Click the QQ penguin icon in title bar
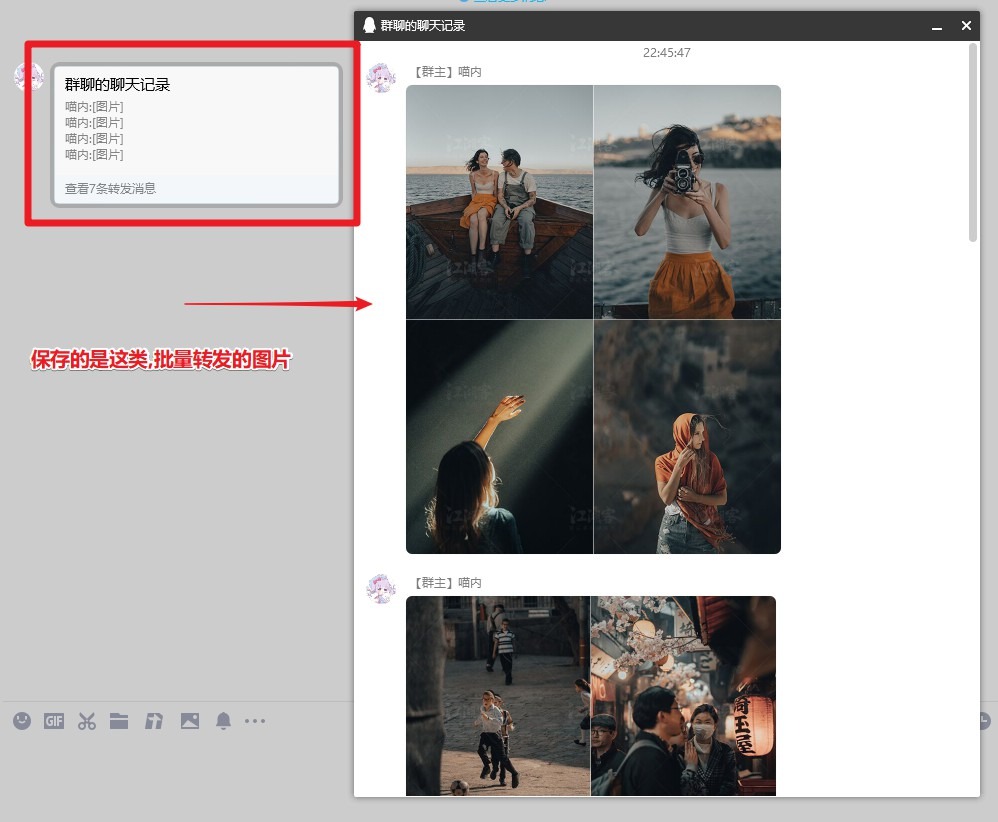The image size is (998, 822). 370,25
